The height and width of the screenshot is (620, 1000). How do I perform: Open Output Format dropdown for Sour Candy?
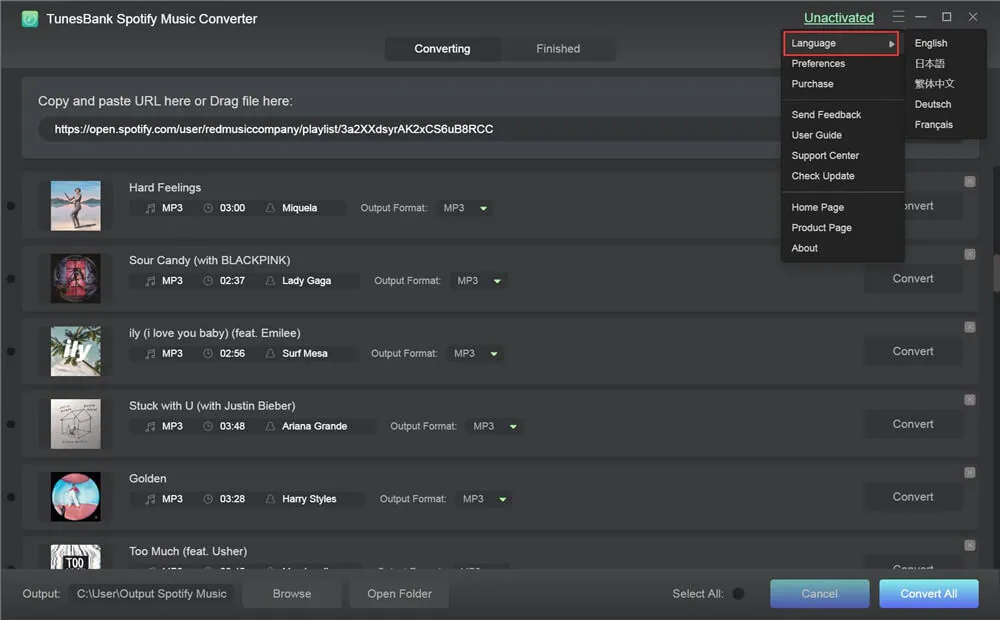[479, 281]
